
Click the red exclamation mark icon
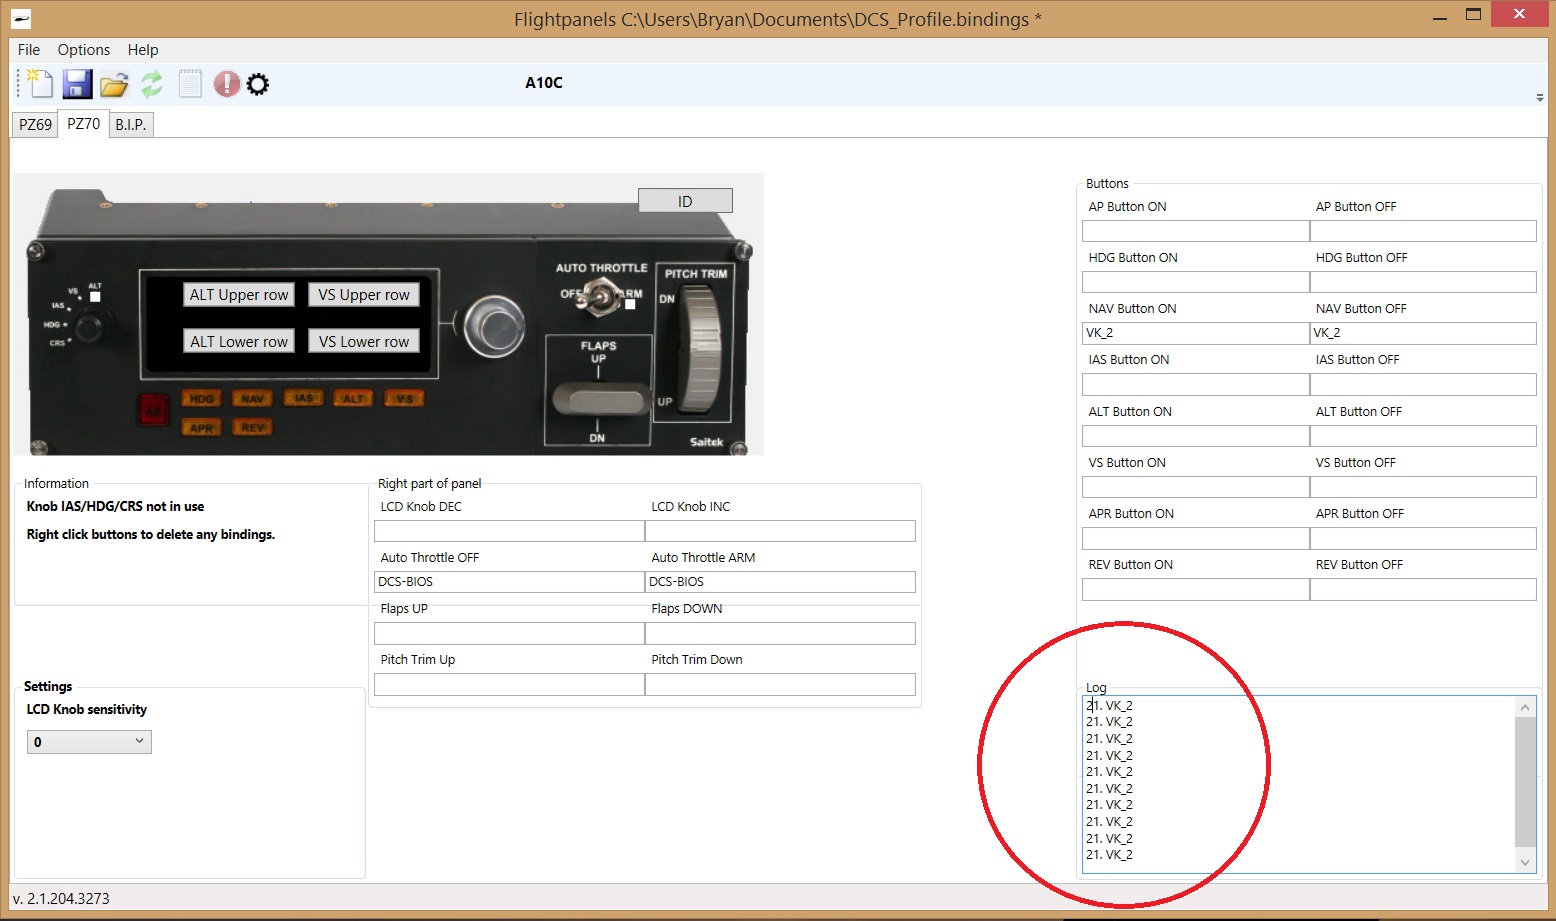[227, 84]
